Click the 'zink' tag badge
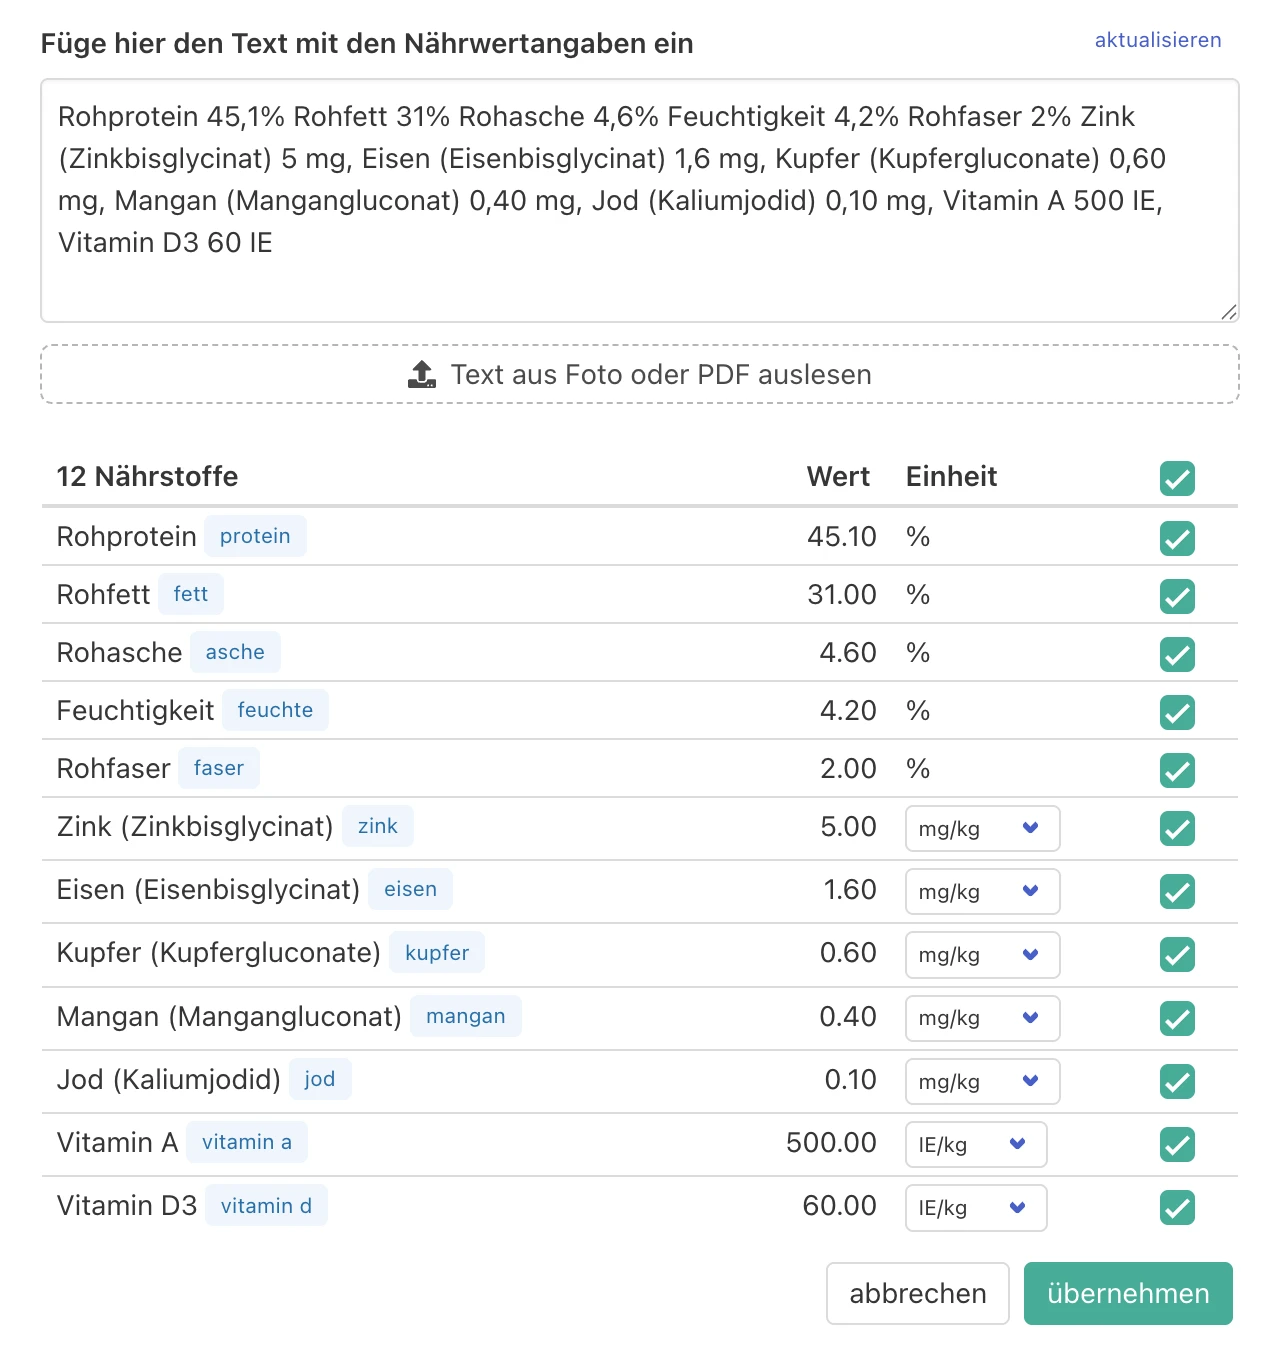 (377, 826)
